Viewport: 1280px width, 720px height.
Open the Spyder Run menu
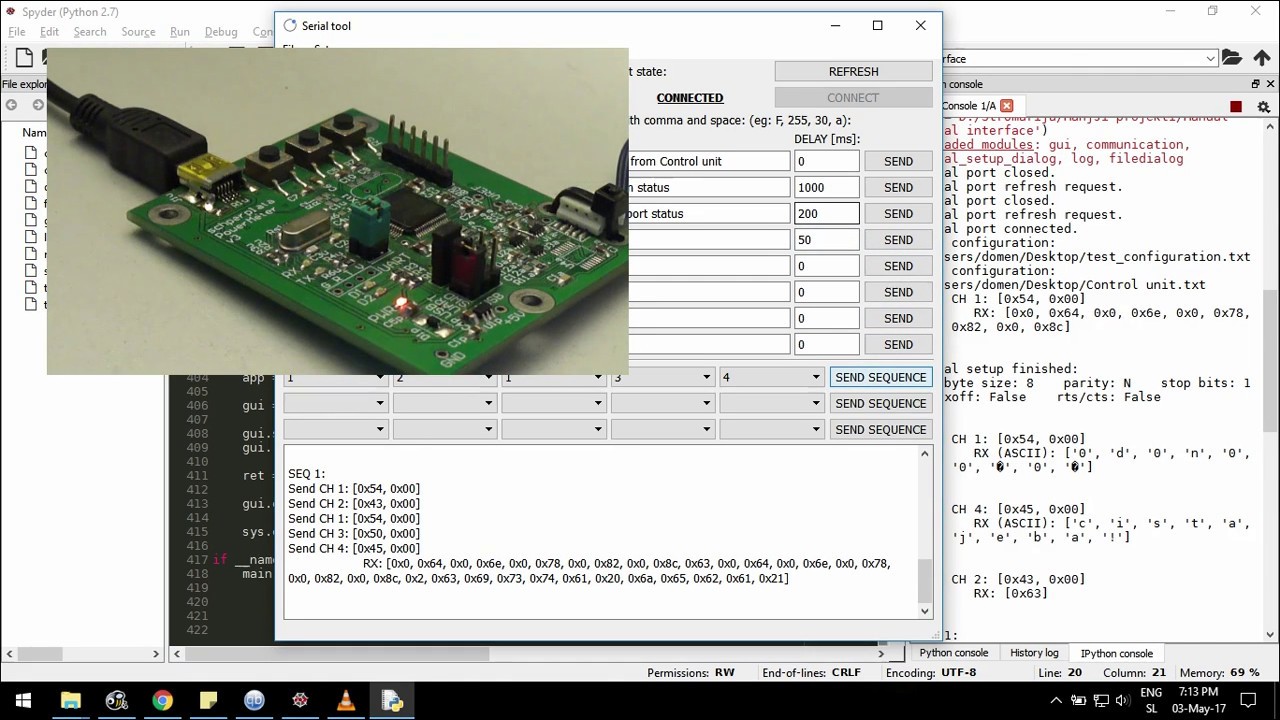pos(180,32)
